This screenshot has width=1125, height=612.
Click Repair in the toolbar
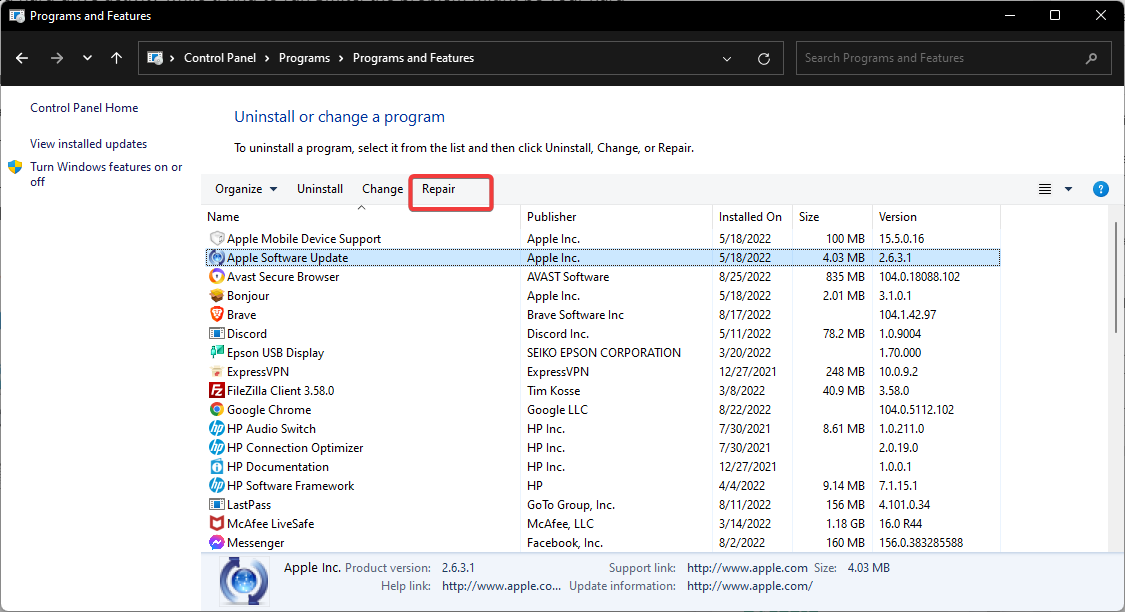click(x=439, y=189)
